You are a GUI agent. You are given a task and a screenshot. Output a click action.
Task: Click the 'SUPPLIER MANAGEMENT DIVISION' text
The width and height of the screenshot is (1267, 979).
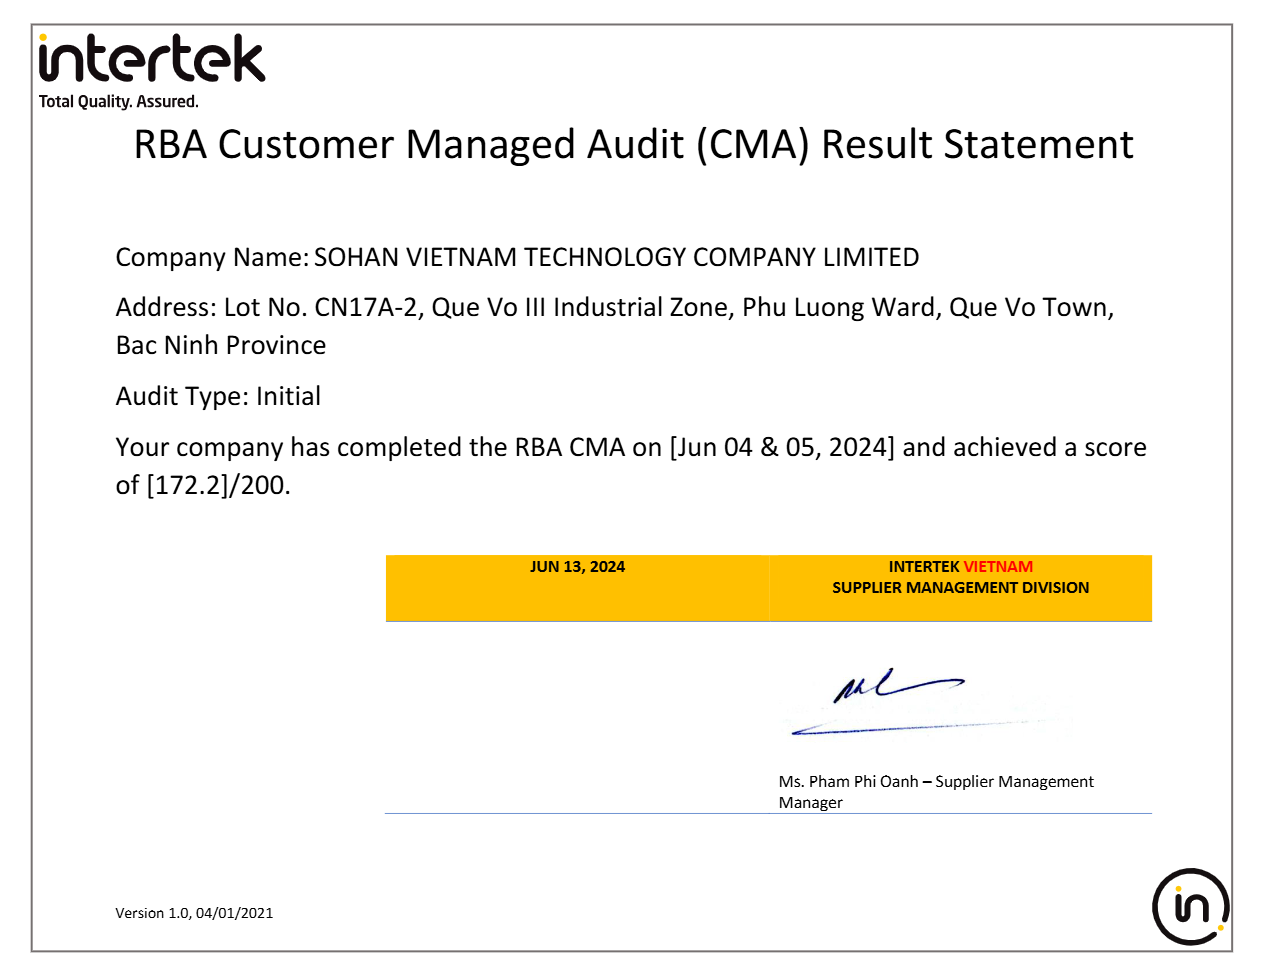[x=960, y=588]
